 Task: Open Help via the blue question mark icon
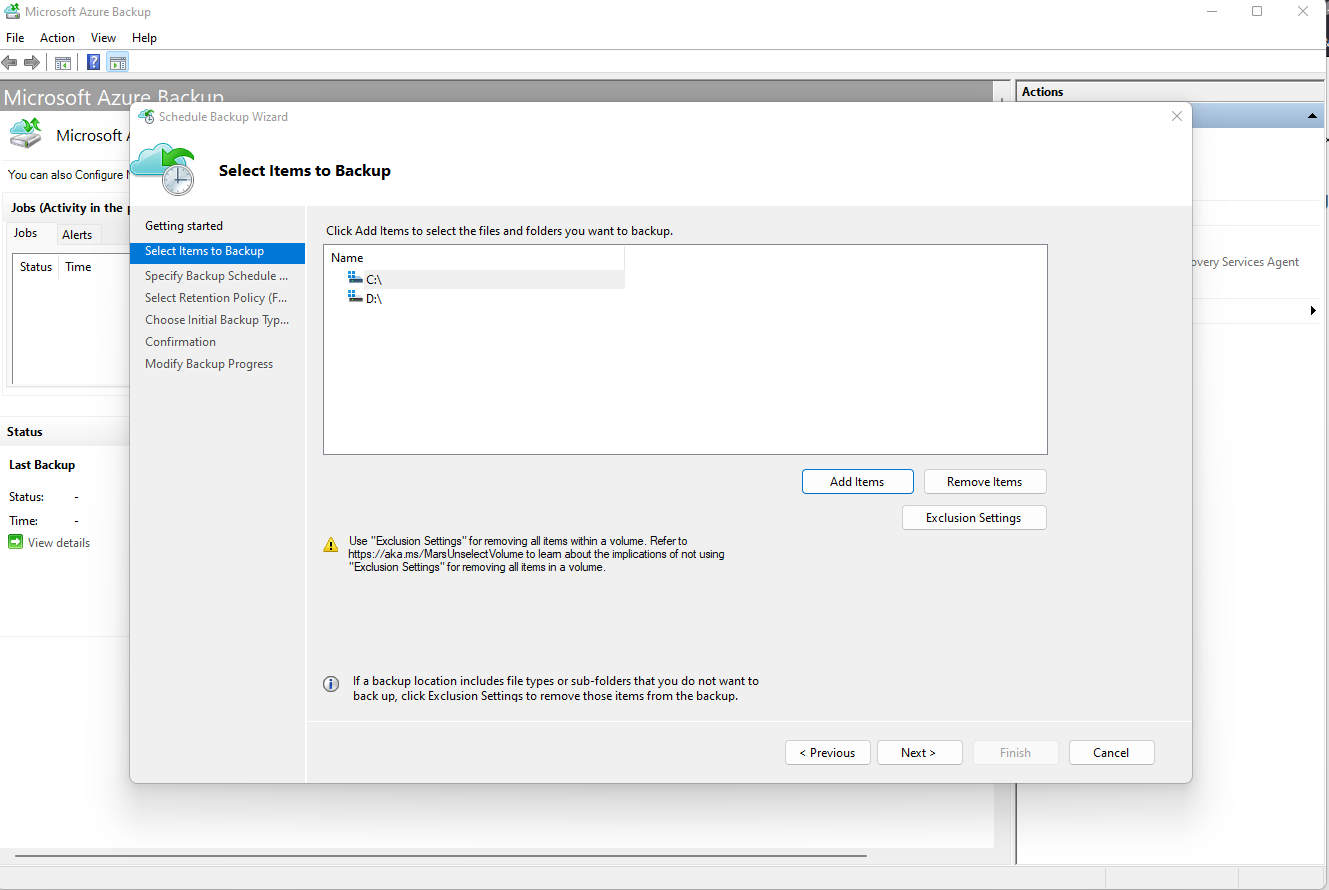tap(94, 62)
